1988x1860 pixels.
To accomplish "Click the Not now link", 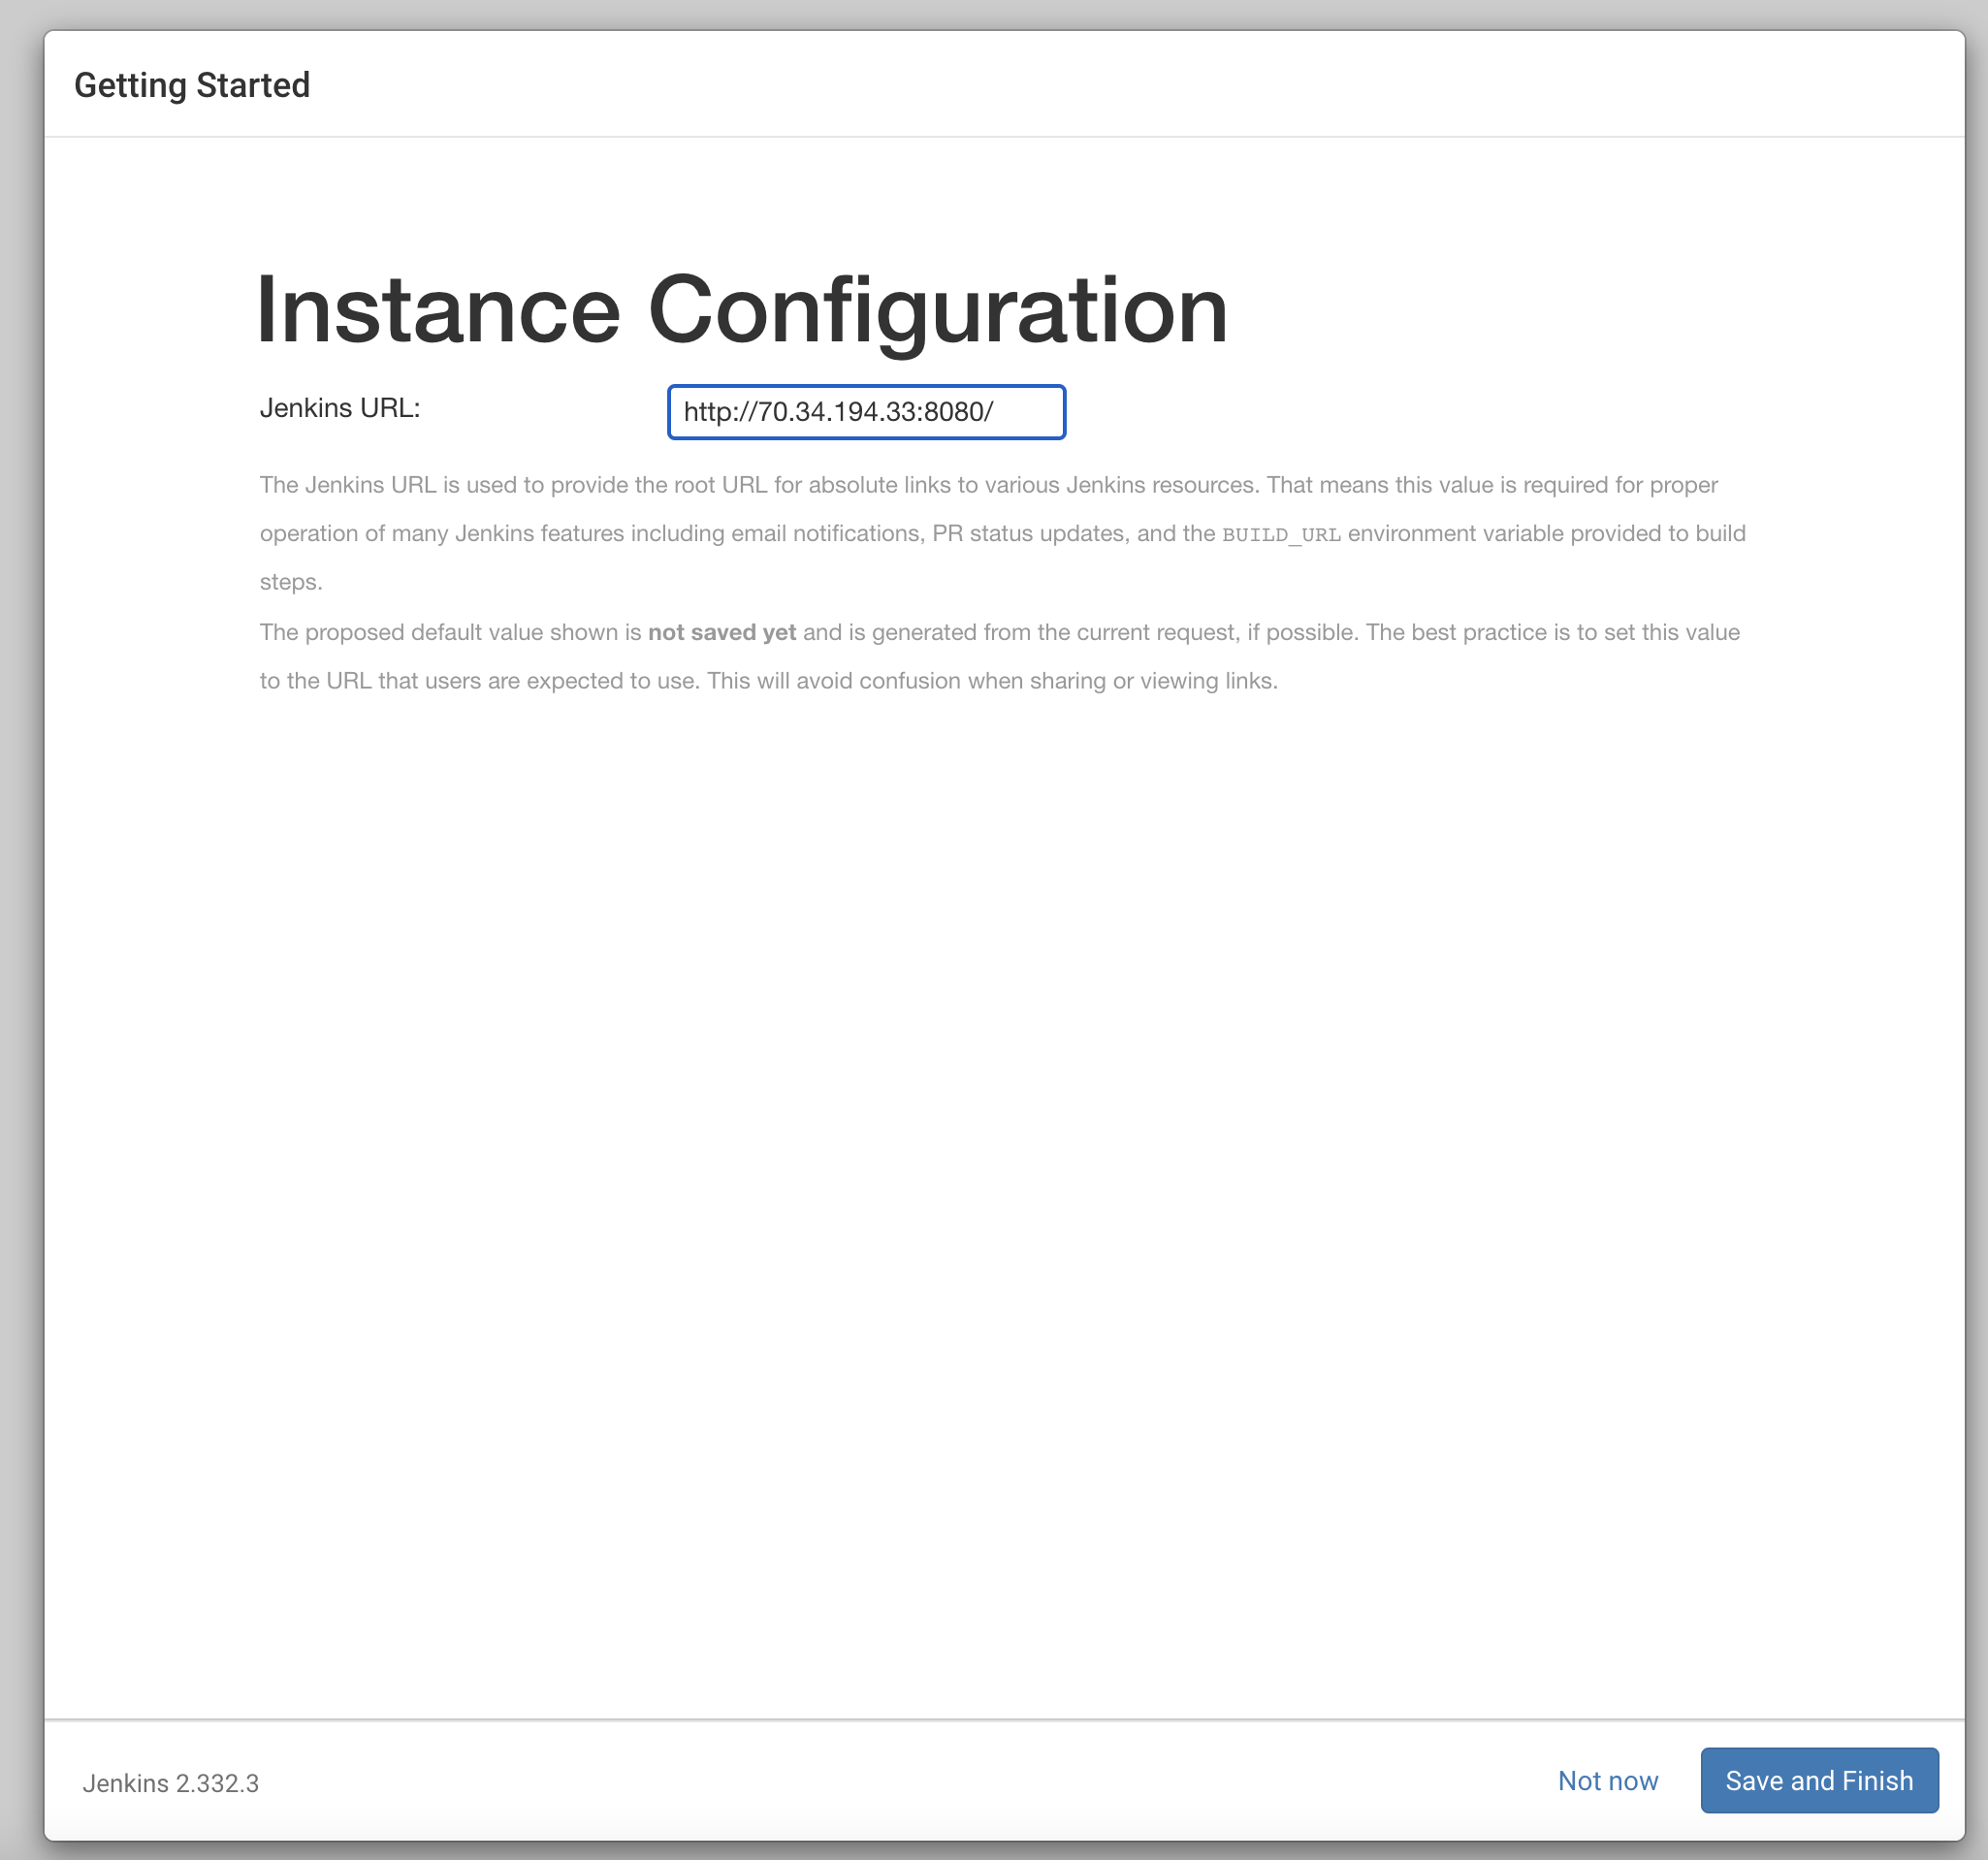I will click(1608, 1781).
